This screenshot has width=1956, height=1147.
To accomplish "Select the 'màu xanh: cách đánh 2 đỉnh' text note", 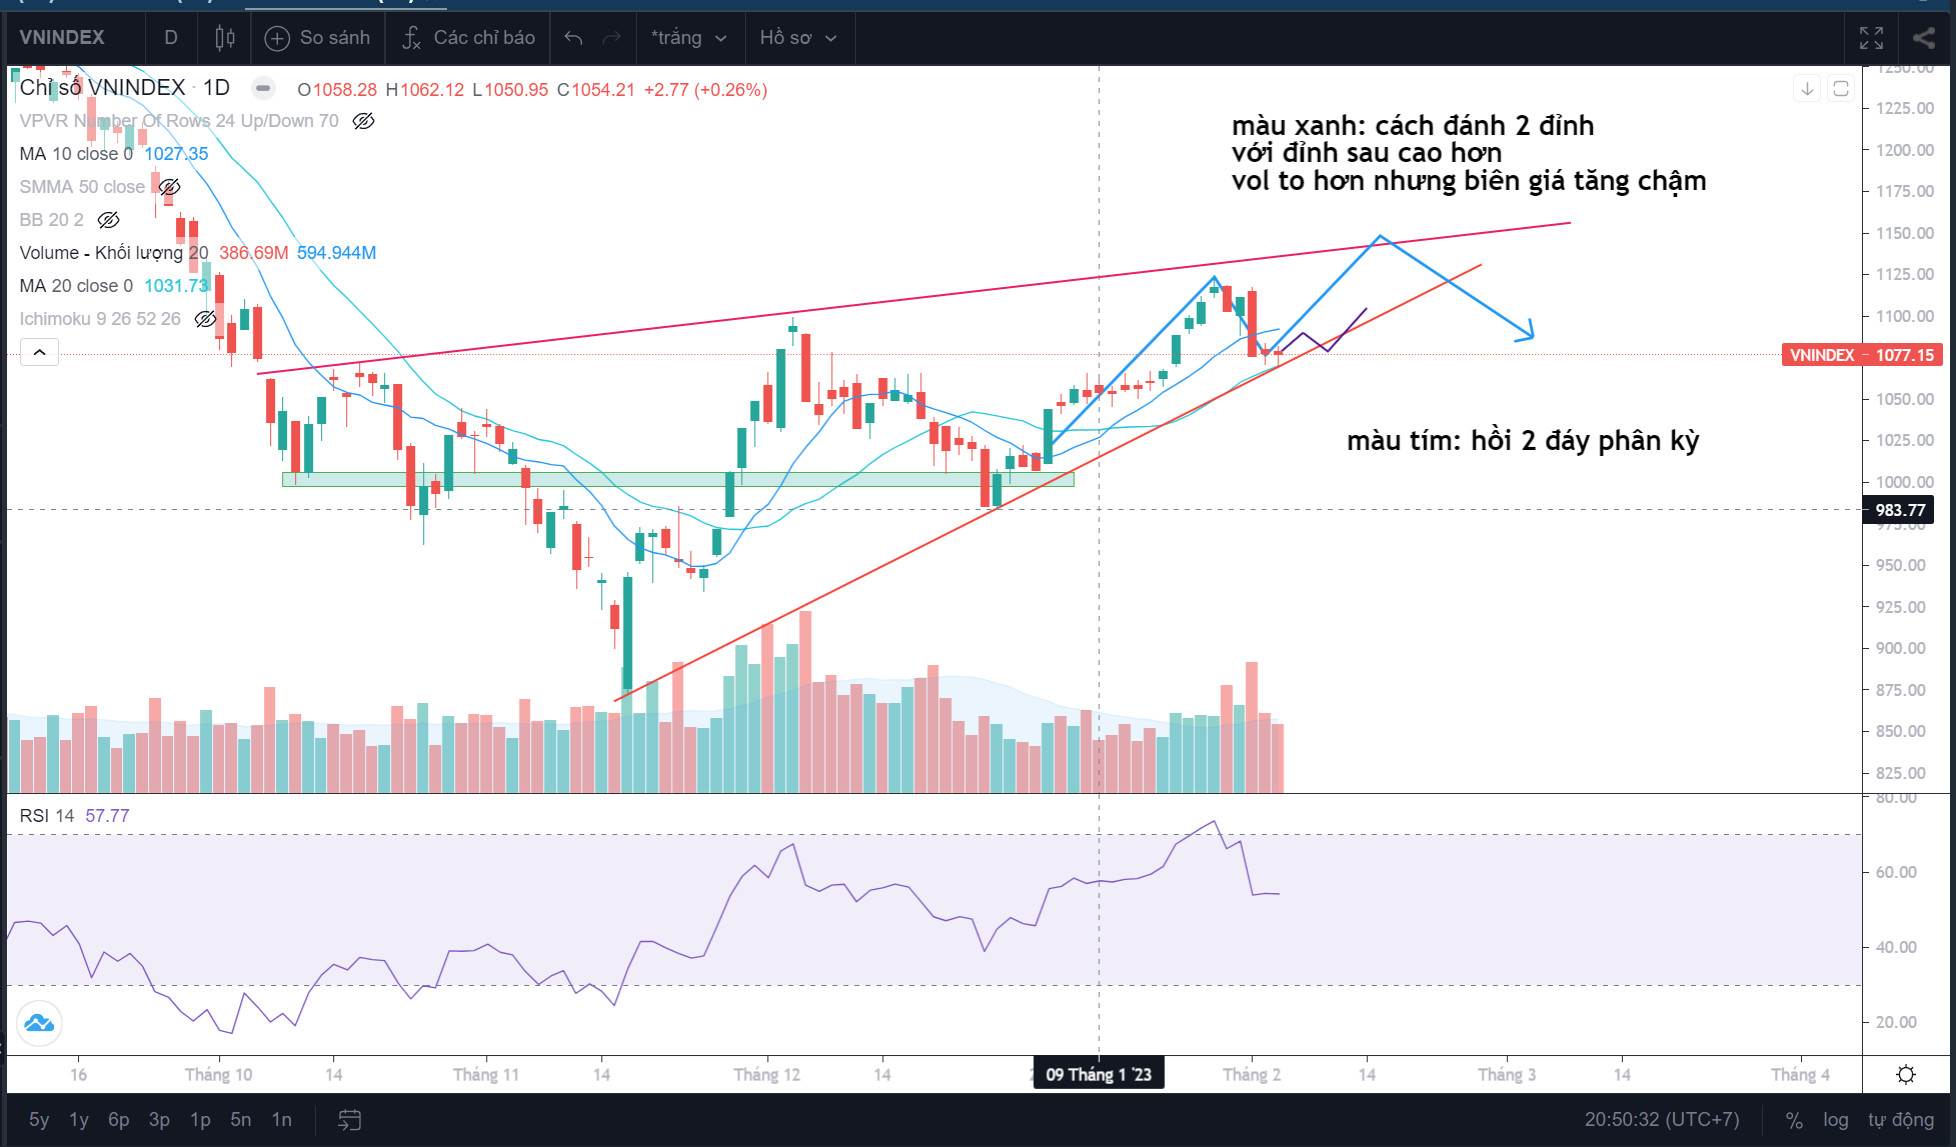I will (x=1469, y=153).
